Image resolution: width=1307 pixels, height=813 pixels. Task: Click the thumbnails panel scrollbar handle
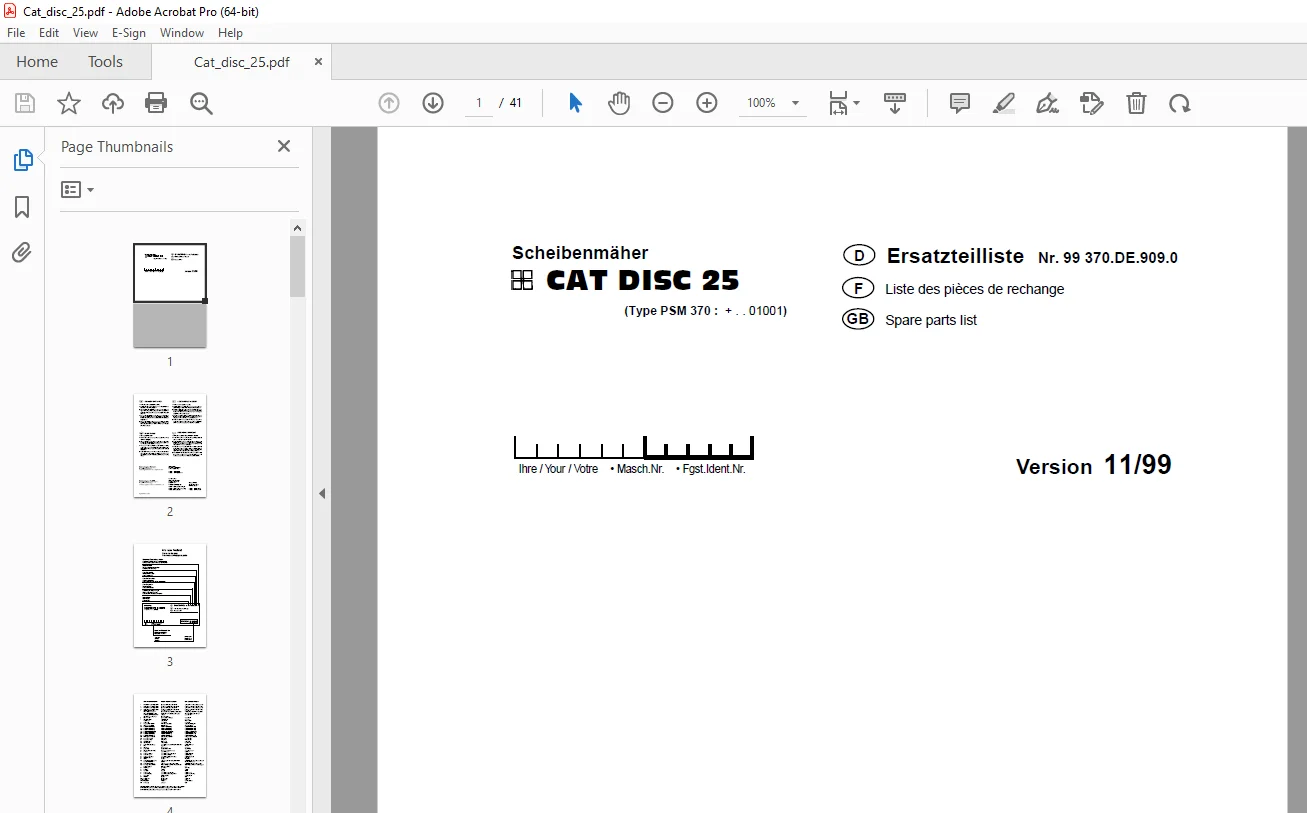(x=297, y=266)
